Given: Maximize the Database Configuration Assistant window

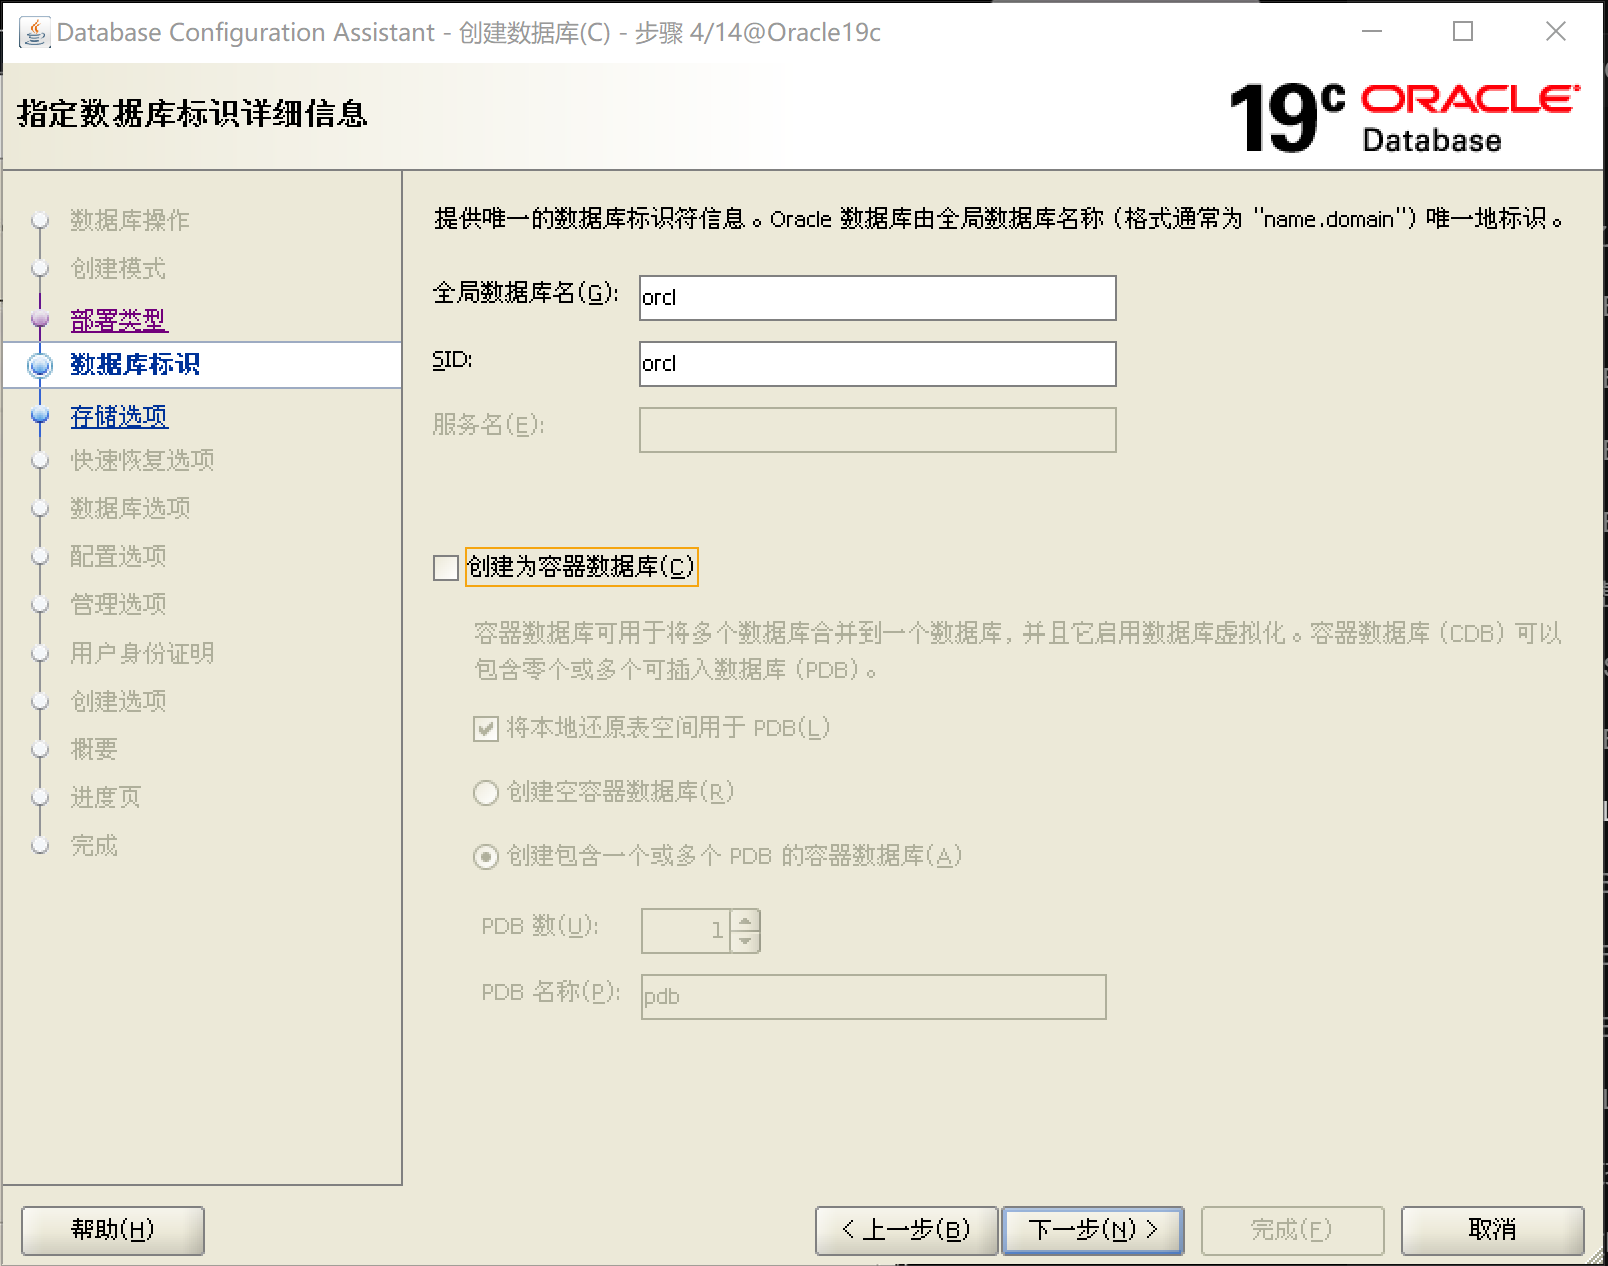Looking at the screenshot, I should (x=1463, y=32).
